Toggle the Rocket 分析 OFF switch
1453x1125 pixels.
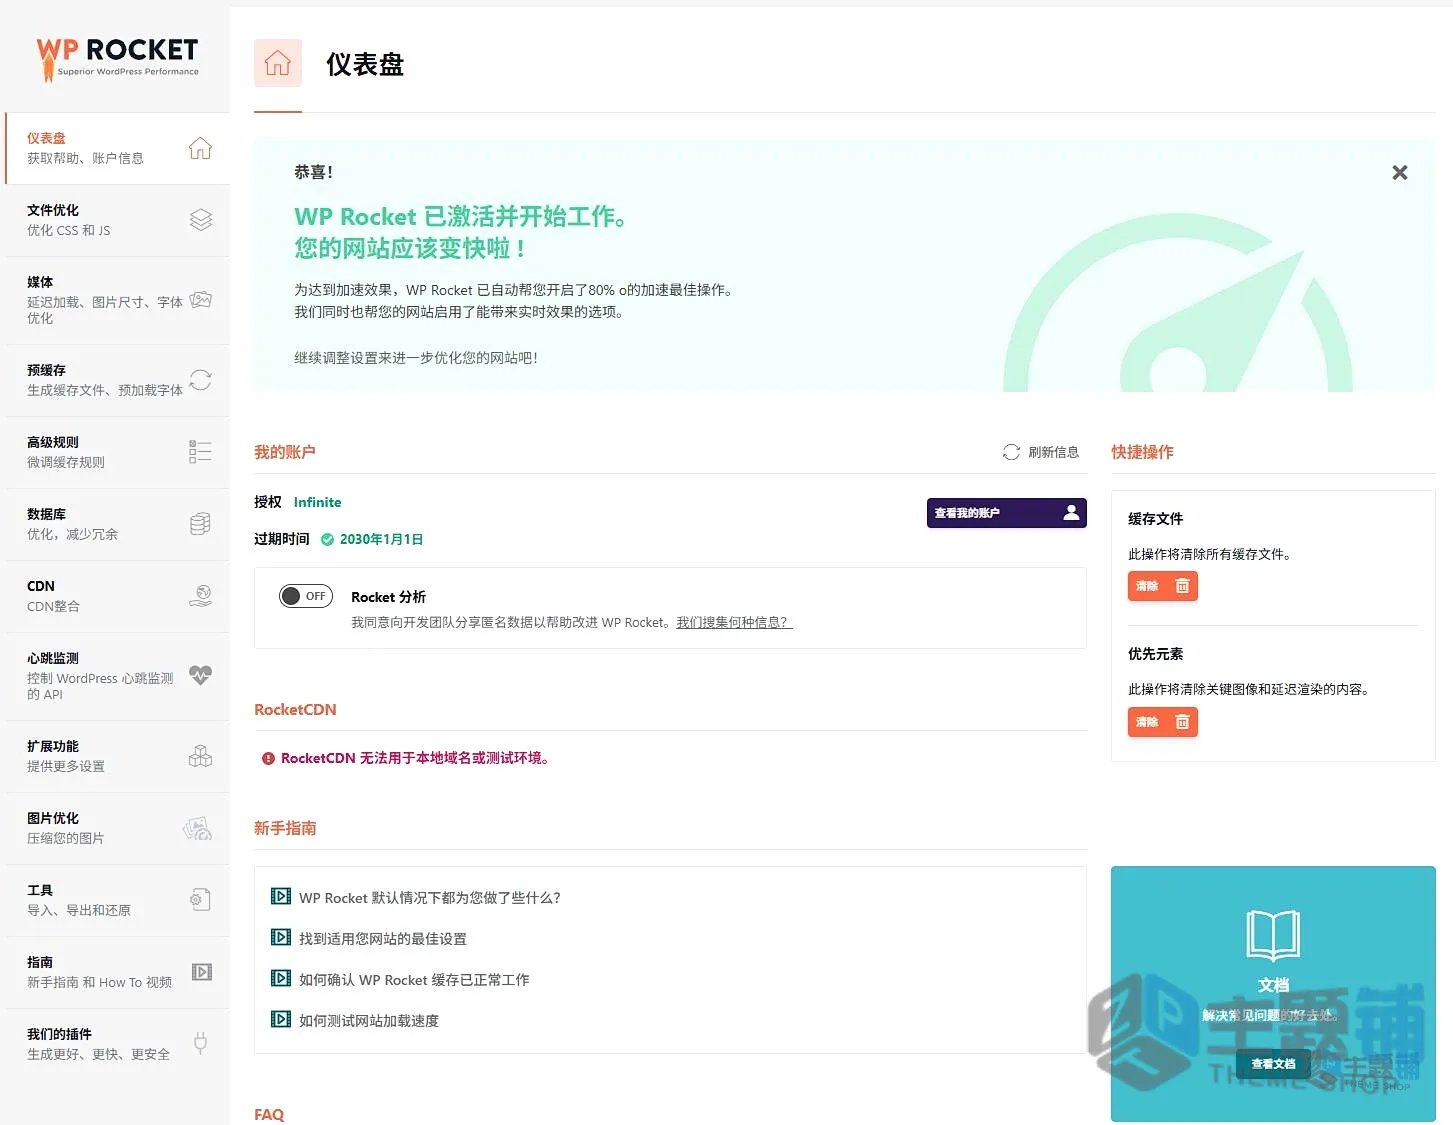coord(306,596)
